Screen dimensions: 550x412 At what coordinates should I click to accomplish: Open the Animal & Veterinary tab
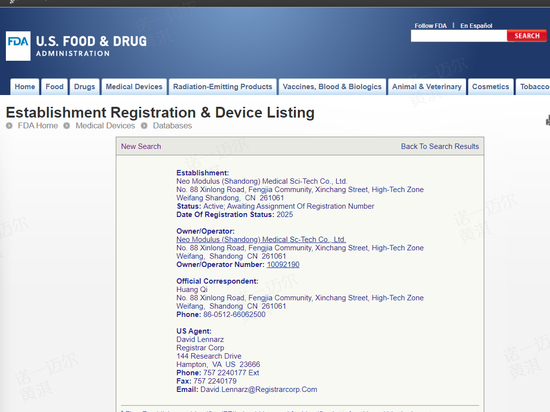(427, 87)
